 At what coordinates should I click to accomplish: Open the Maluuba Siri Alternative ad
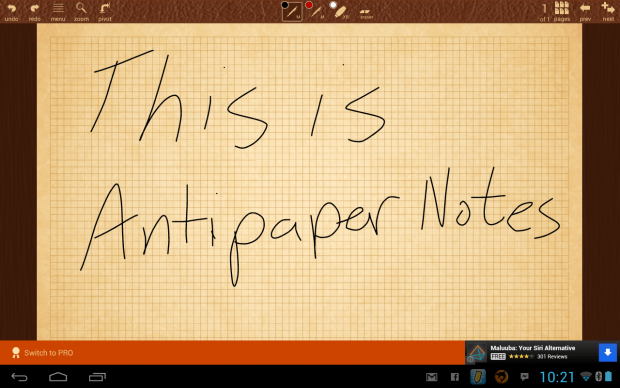pos(532,352)
